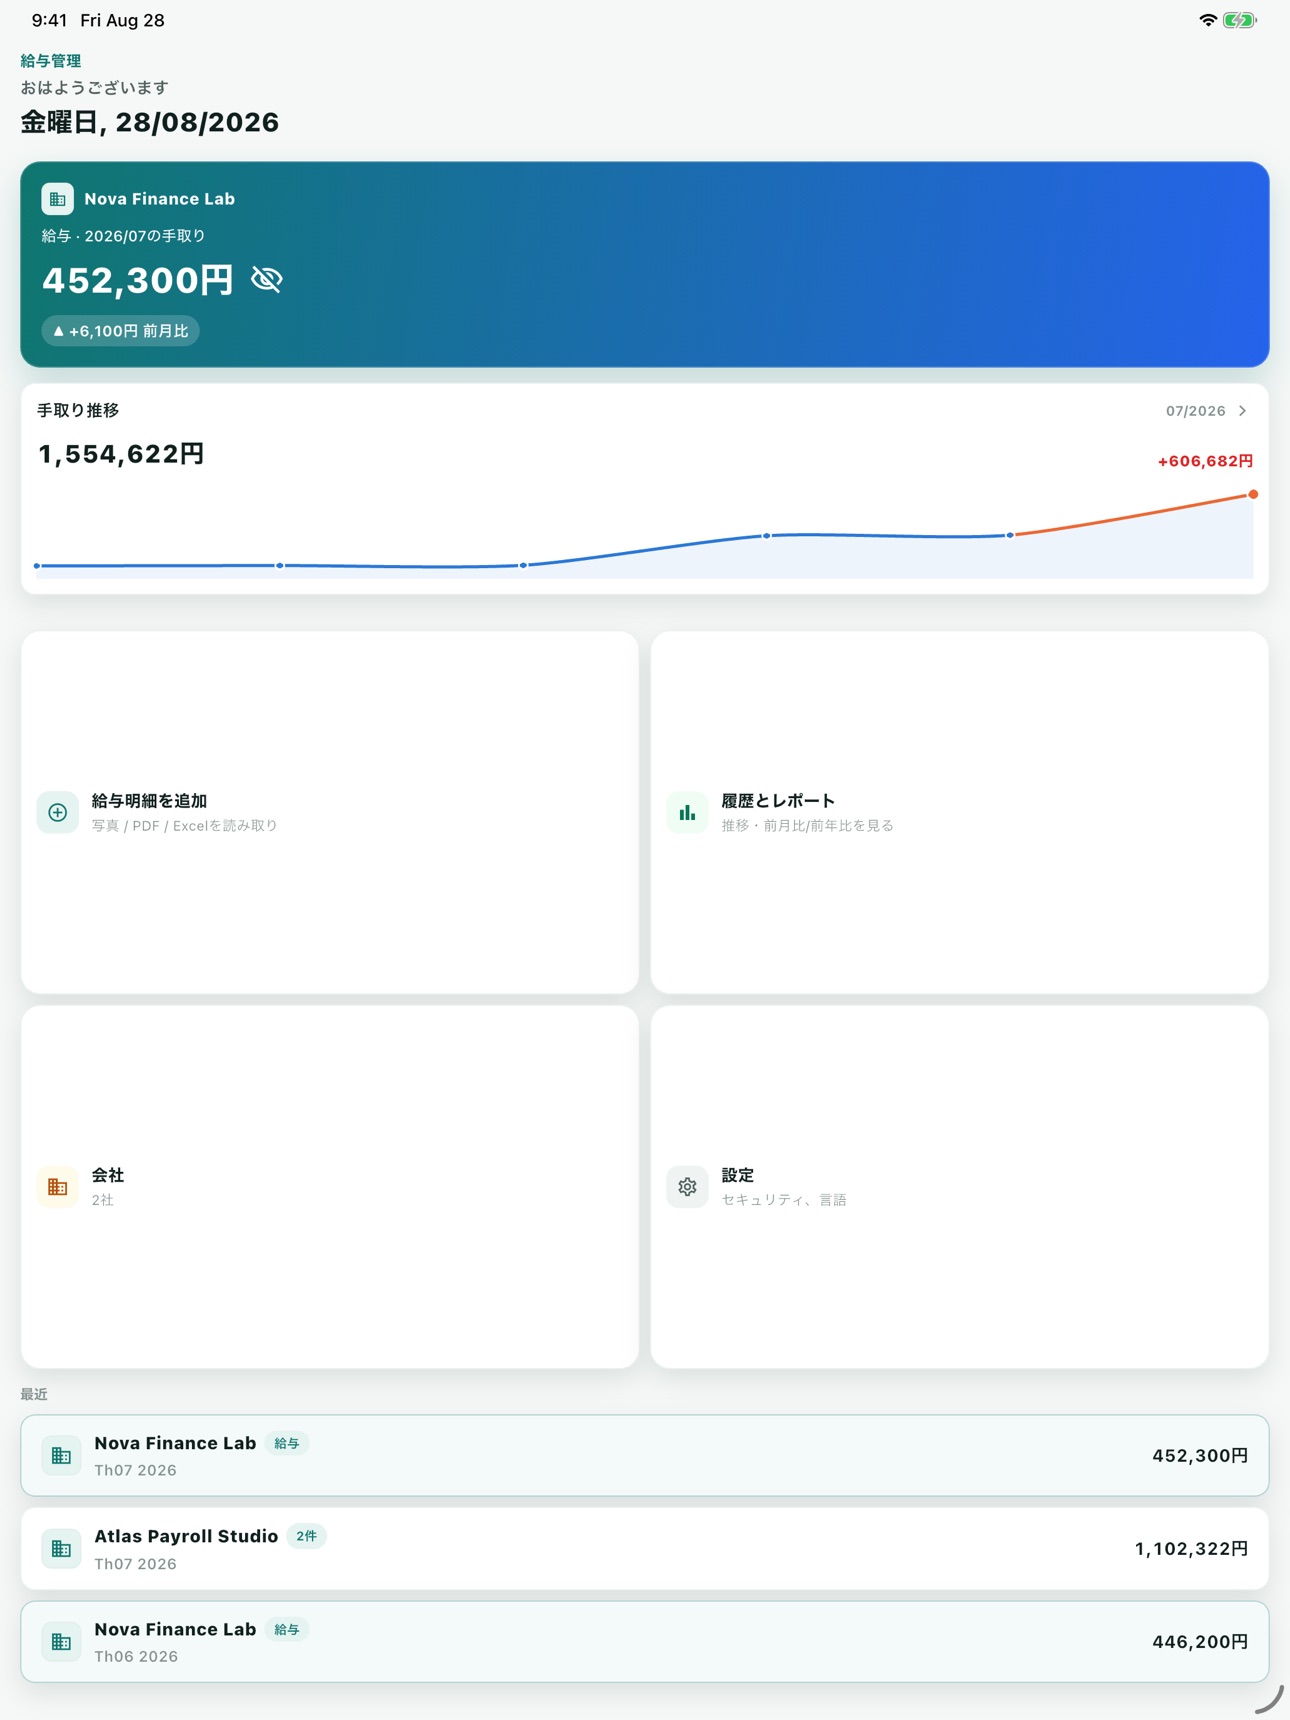Viewport: 1290px width, 1720px height.
Task: Click the battery status icon
Action: 1240,20
